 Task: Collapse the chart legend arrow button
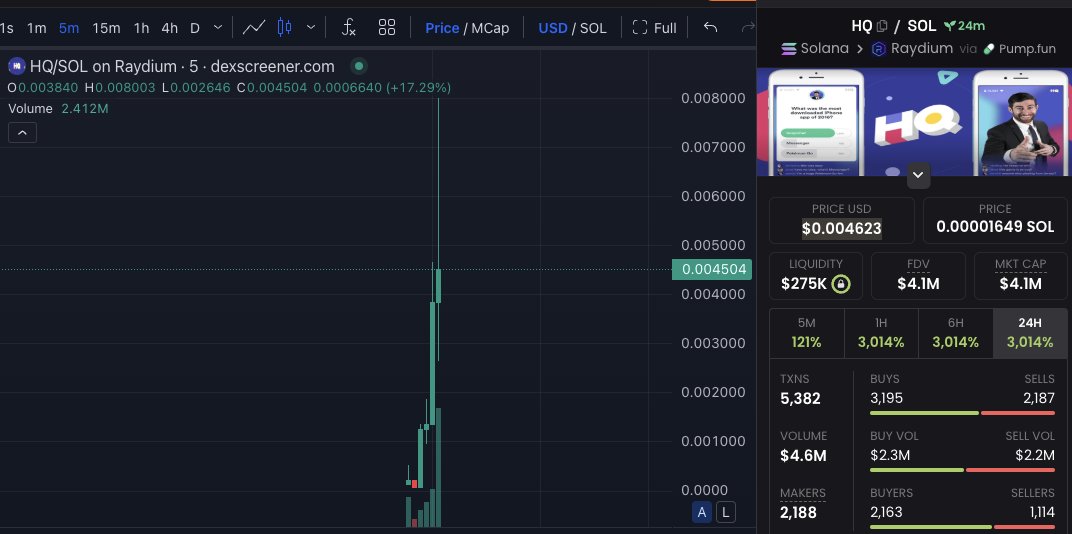coord(22,133)
